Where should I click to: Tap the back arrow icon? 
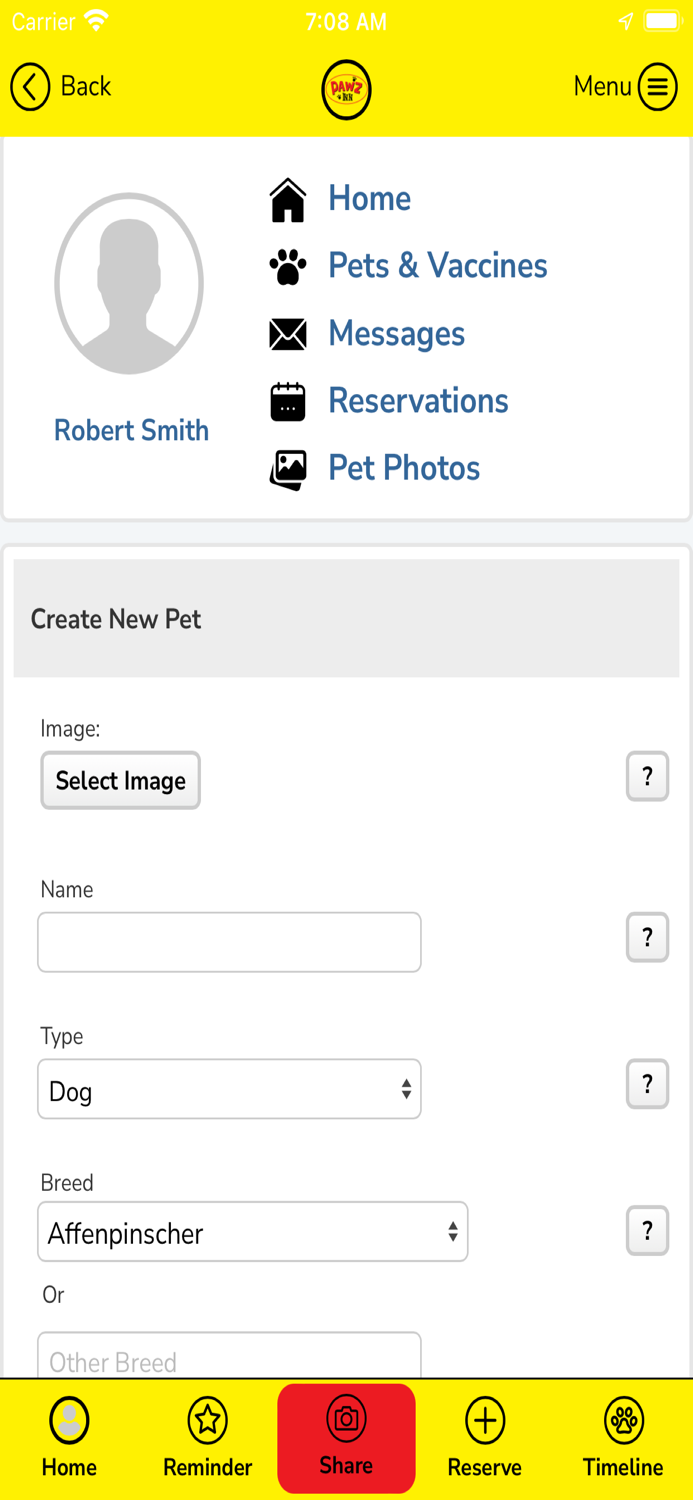click(30, 87)
